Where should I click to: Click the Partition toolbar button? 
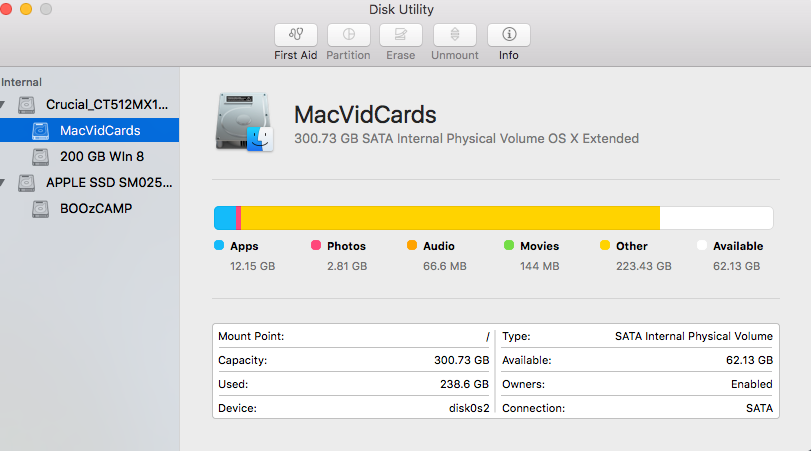(349, 35)
